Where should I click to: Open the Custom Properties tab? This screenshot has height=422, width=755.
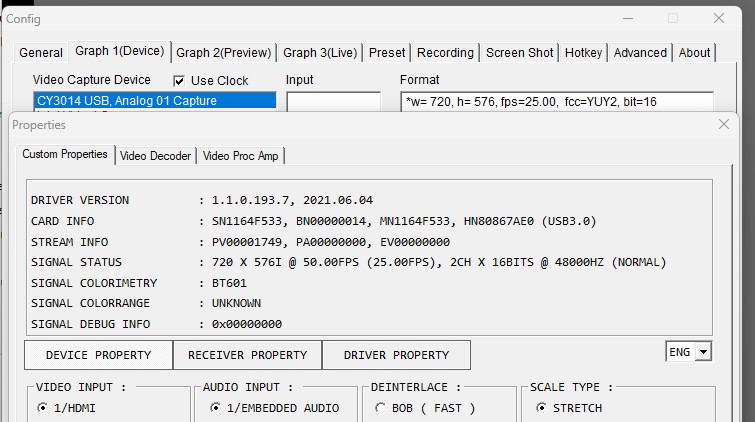pos(65,154)
